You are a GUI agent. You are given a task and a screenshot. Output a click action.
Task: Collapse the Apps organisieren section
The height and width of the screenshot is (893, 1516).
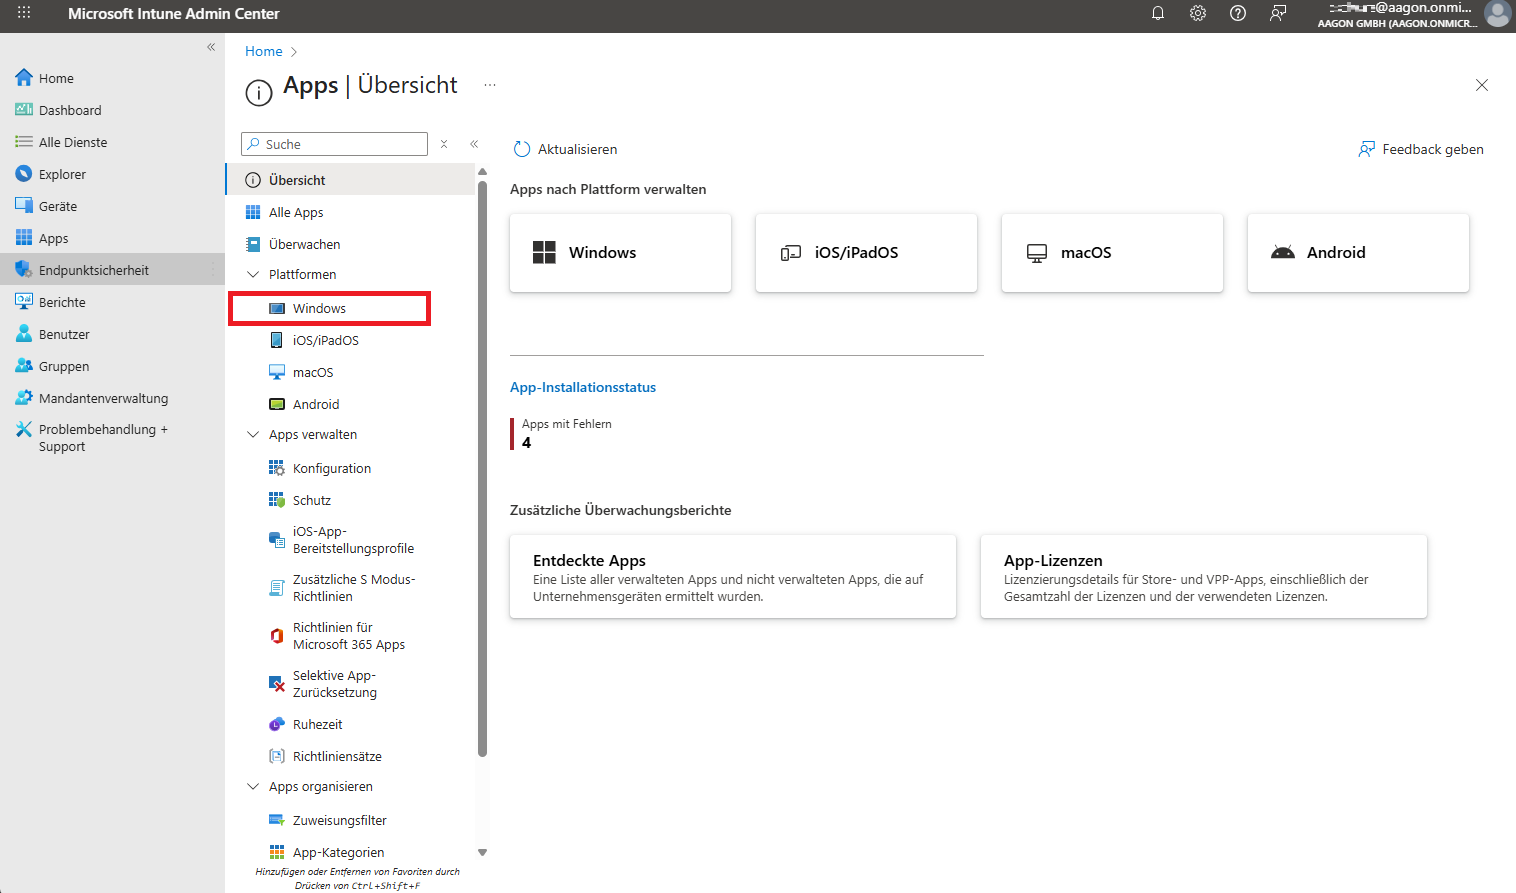pyautogui.click(x=253, y=787)
